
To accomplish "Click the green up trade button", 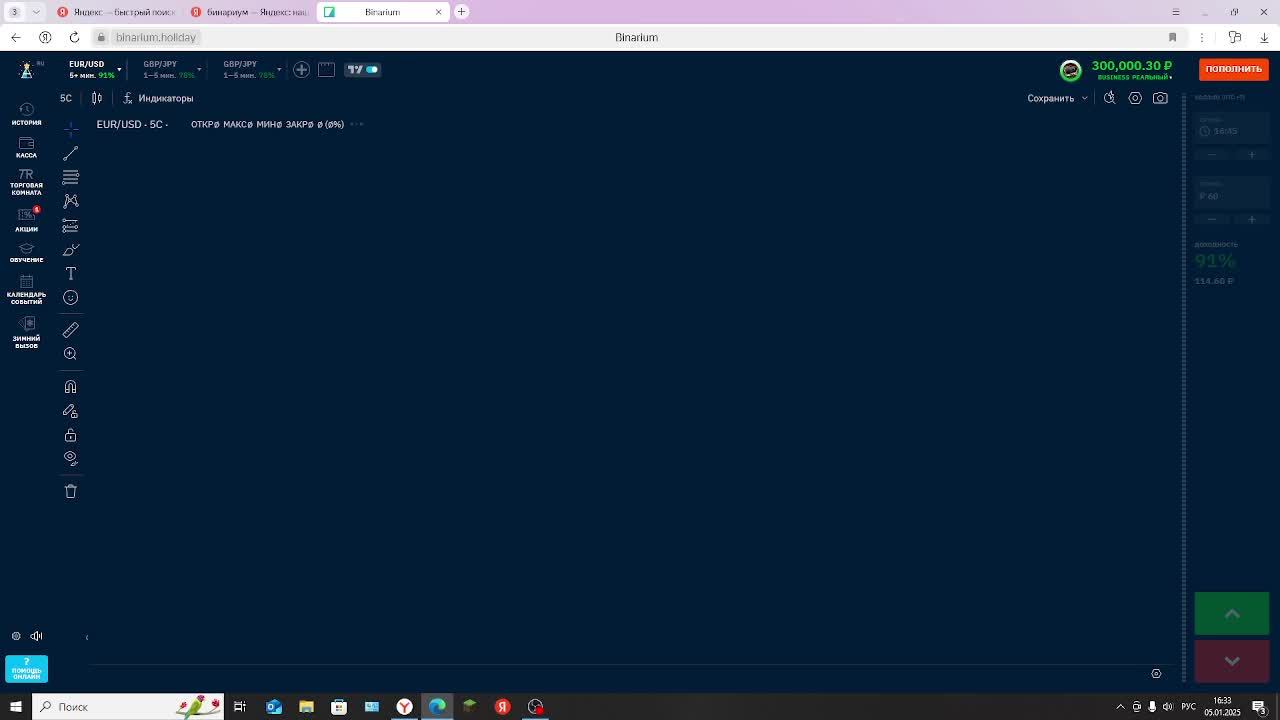I will [1232, 614].
